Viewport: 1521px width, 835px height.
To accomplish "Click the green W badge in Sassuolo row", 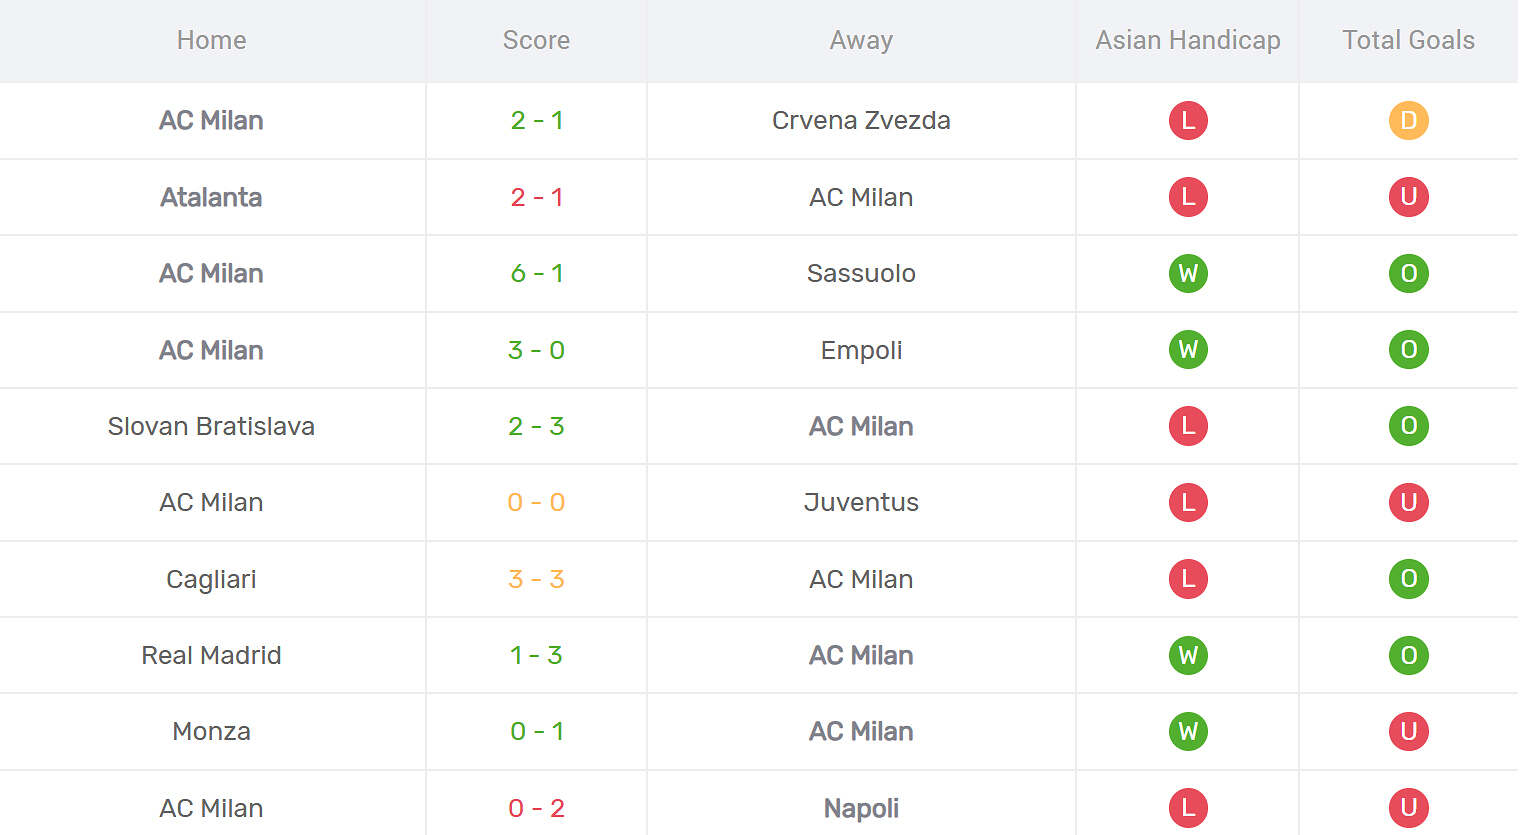I will tap(1188, 273).
